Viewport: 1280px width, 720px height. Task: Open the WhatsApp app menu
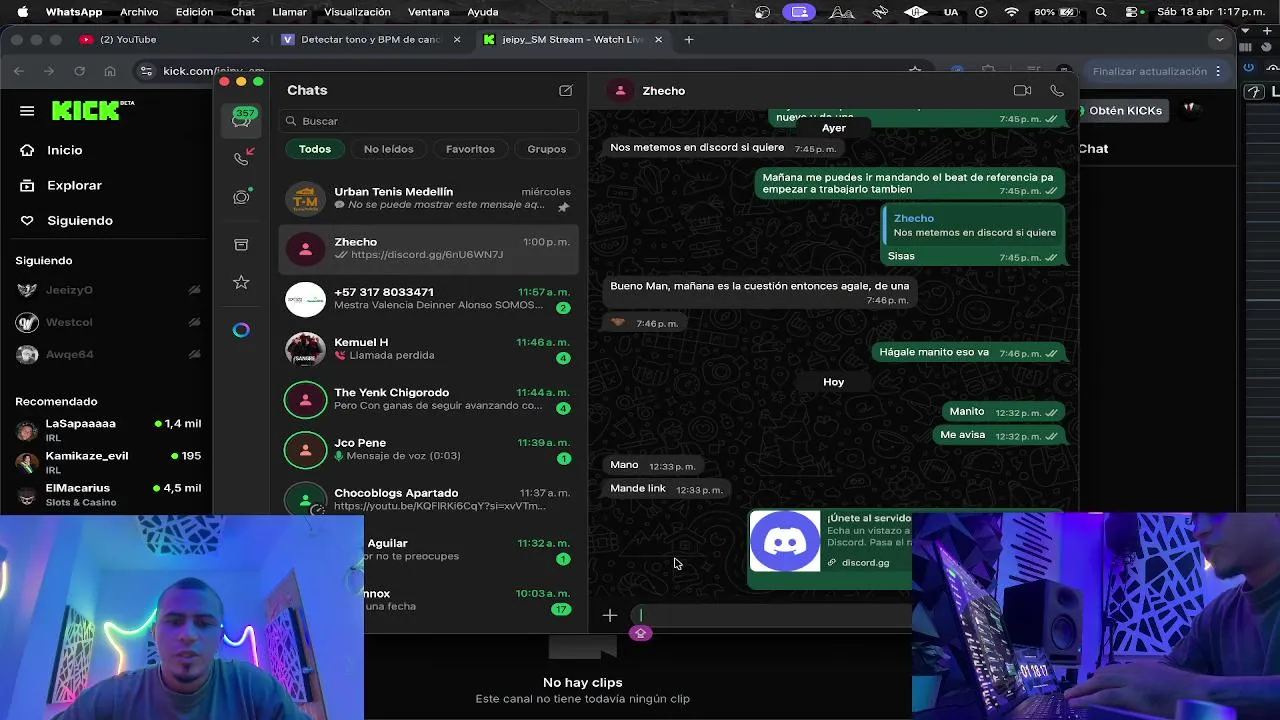[74, 12]
